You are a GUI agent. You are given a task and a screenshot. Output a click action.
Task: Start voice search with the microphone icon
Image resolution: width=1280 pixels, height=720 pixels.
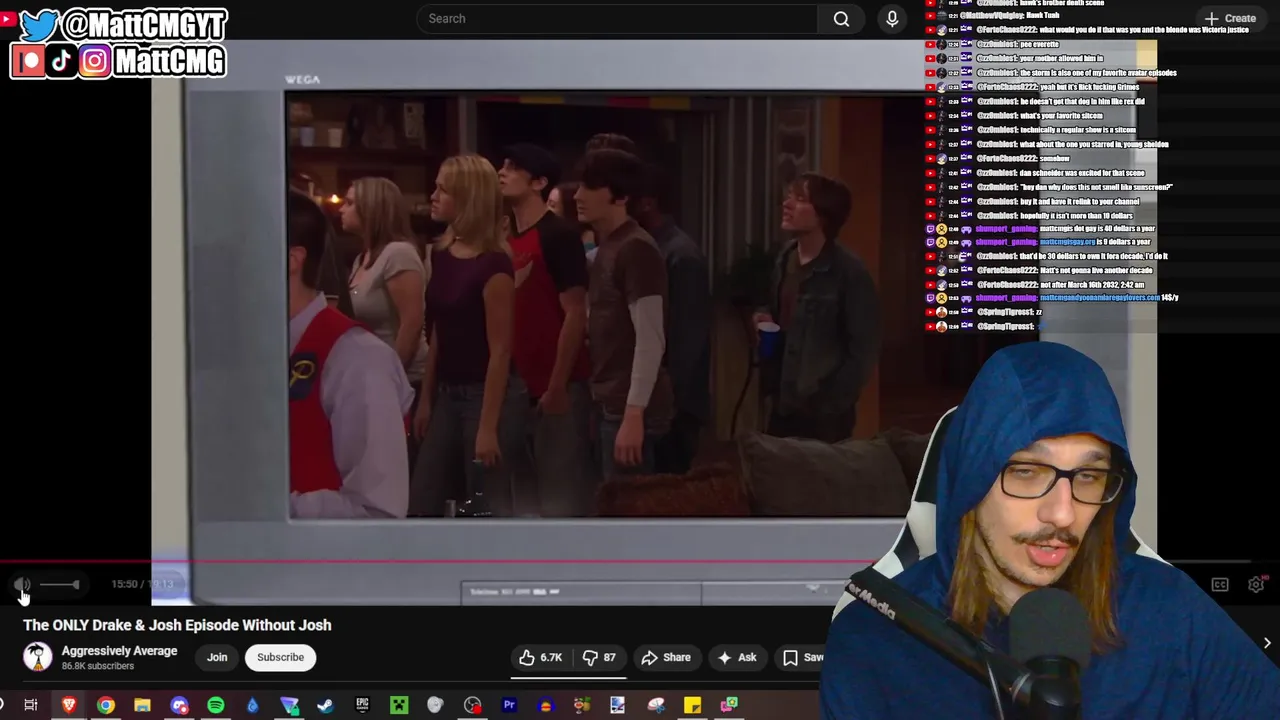point(892,19)
